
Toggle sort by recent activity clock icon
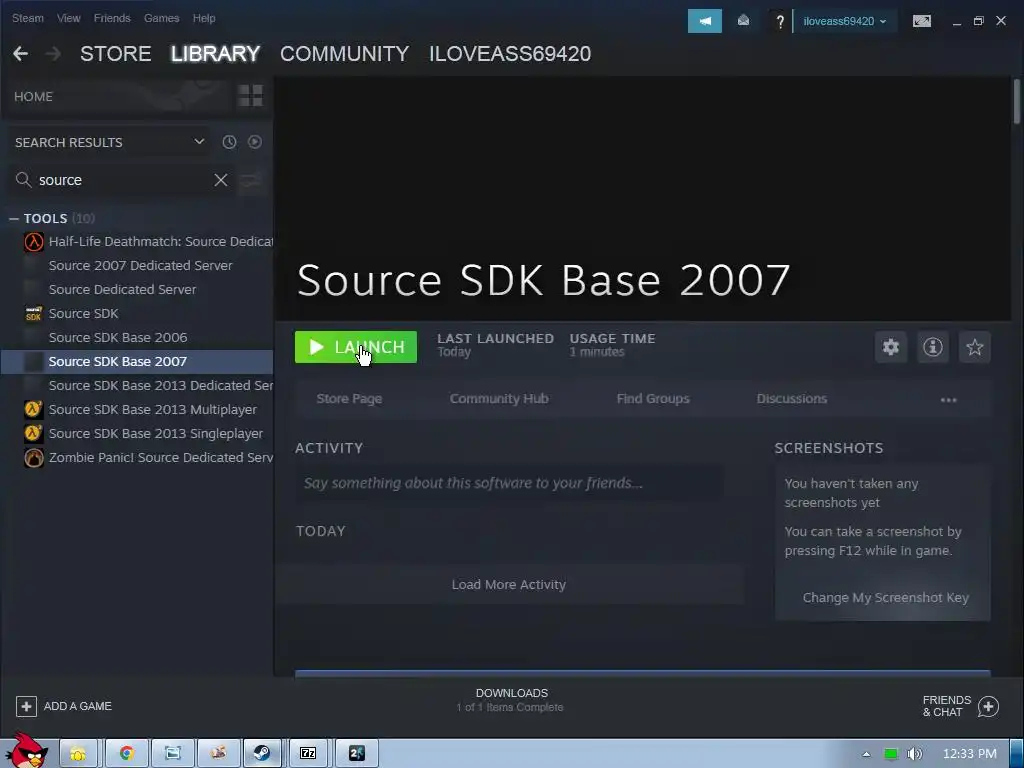(x=229, y=142)
